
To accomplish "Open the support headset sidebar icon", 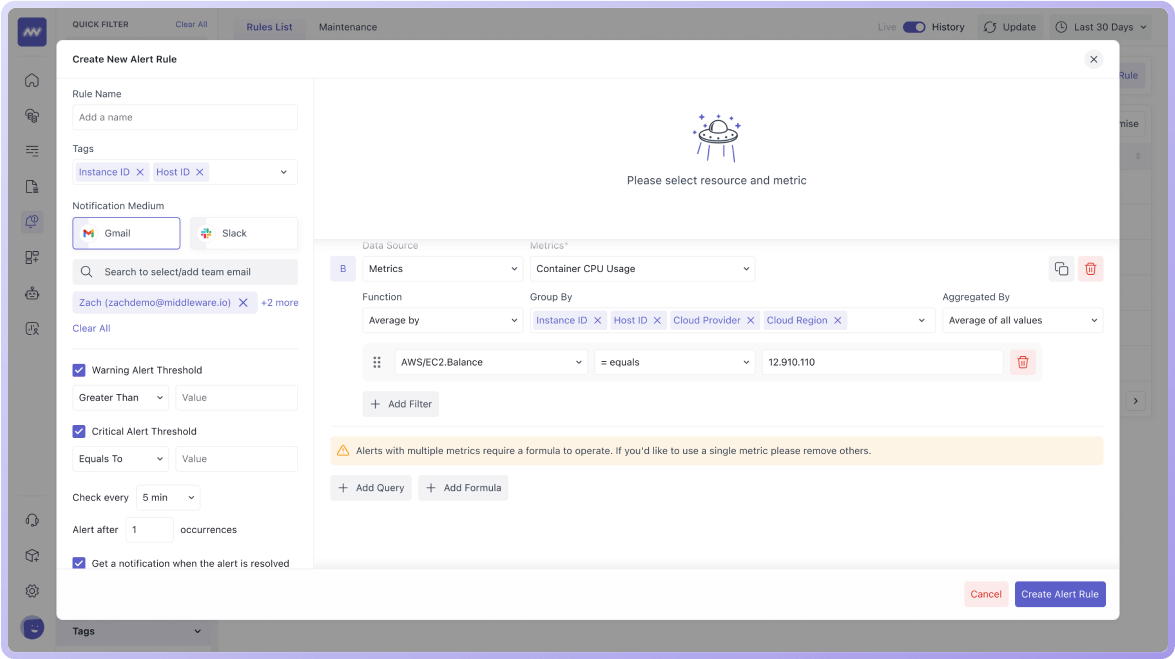I will [32, 520].
